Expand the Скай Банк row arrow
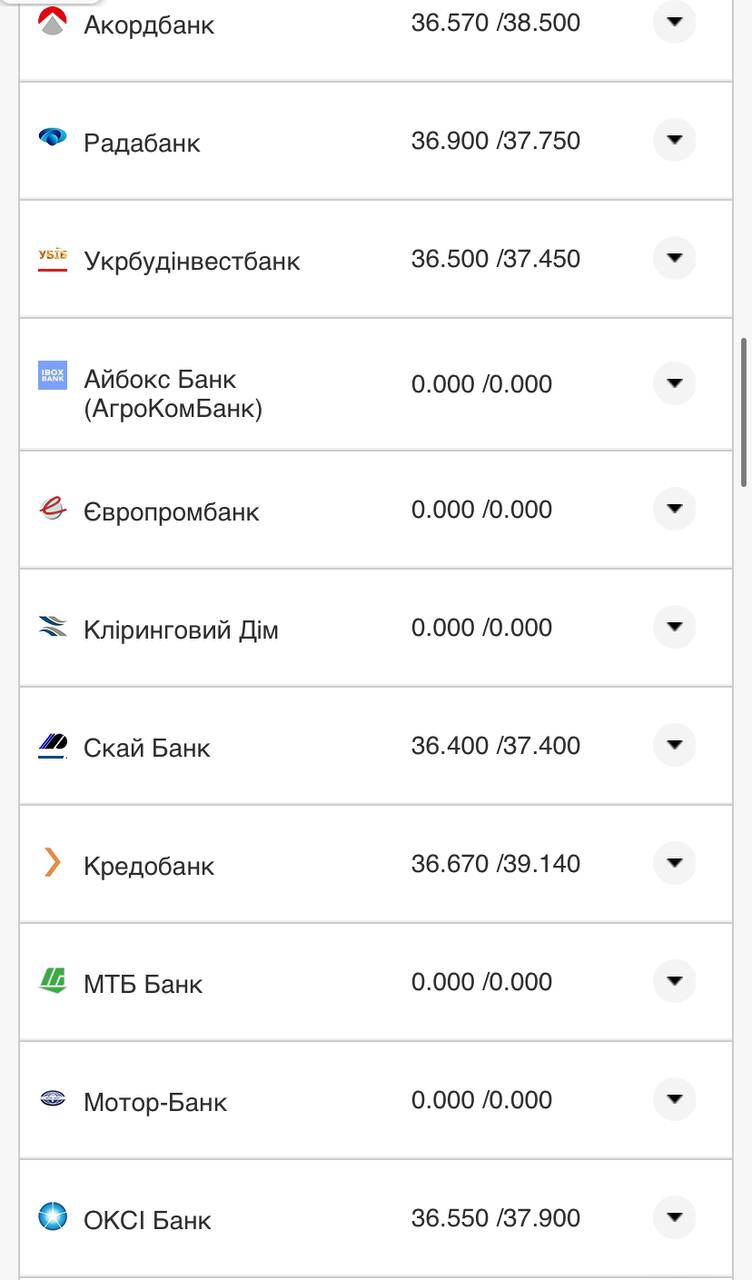 point(674,744)
